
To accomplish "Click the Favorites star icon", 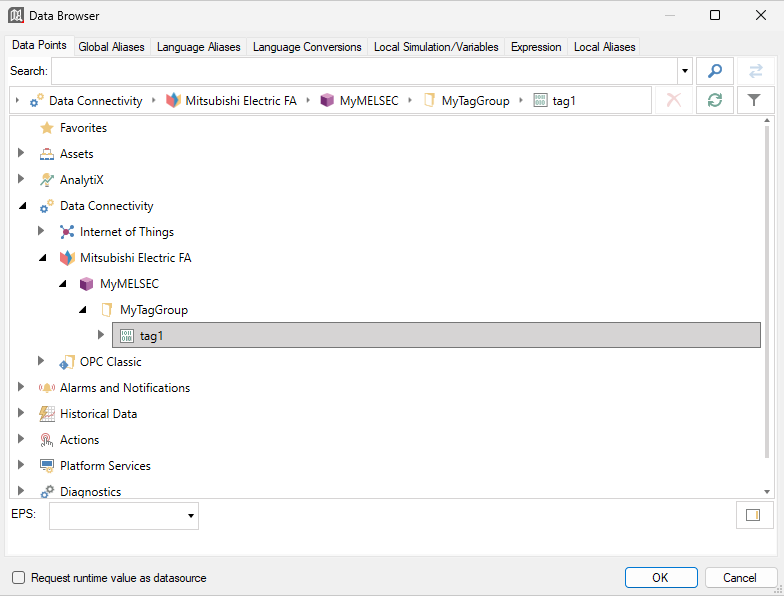I will (47, 128).
